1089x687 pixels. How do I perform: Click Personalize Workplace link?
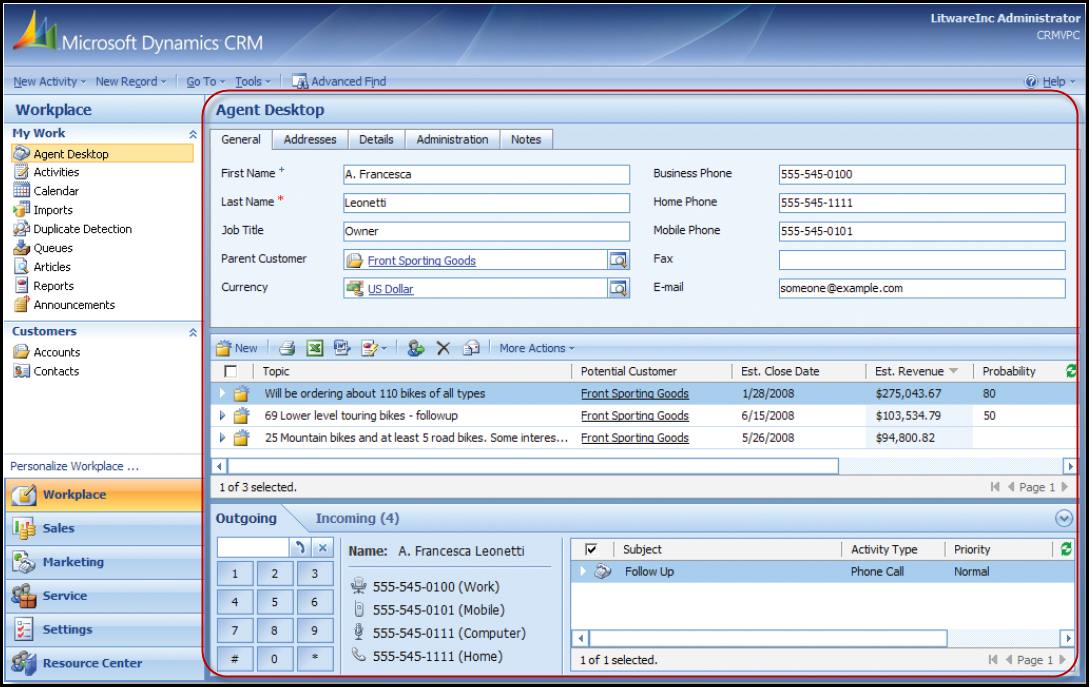tap(74, 466)
